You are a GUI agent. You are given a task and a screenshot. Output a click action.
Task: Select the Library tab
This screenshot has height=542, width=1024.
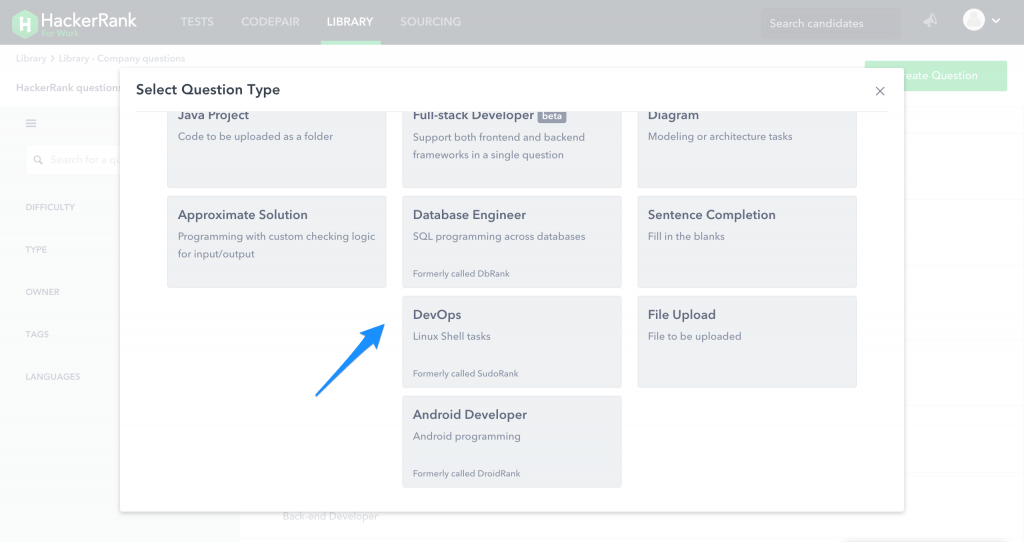click(x=350, y=22)
